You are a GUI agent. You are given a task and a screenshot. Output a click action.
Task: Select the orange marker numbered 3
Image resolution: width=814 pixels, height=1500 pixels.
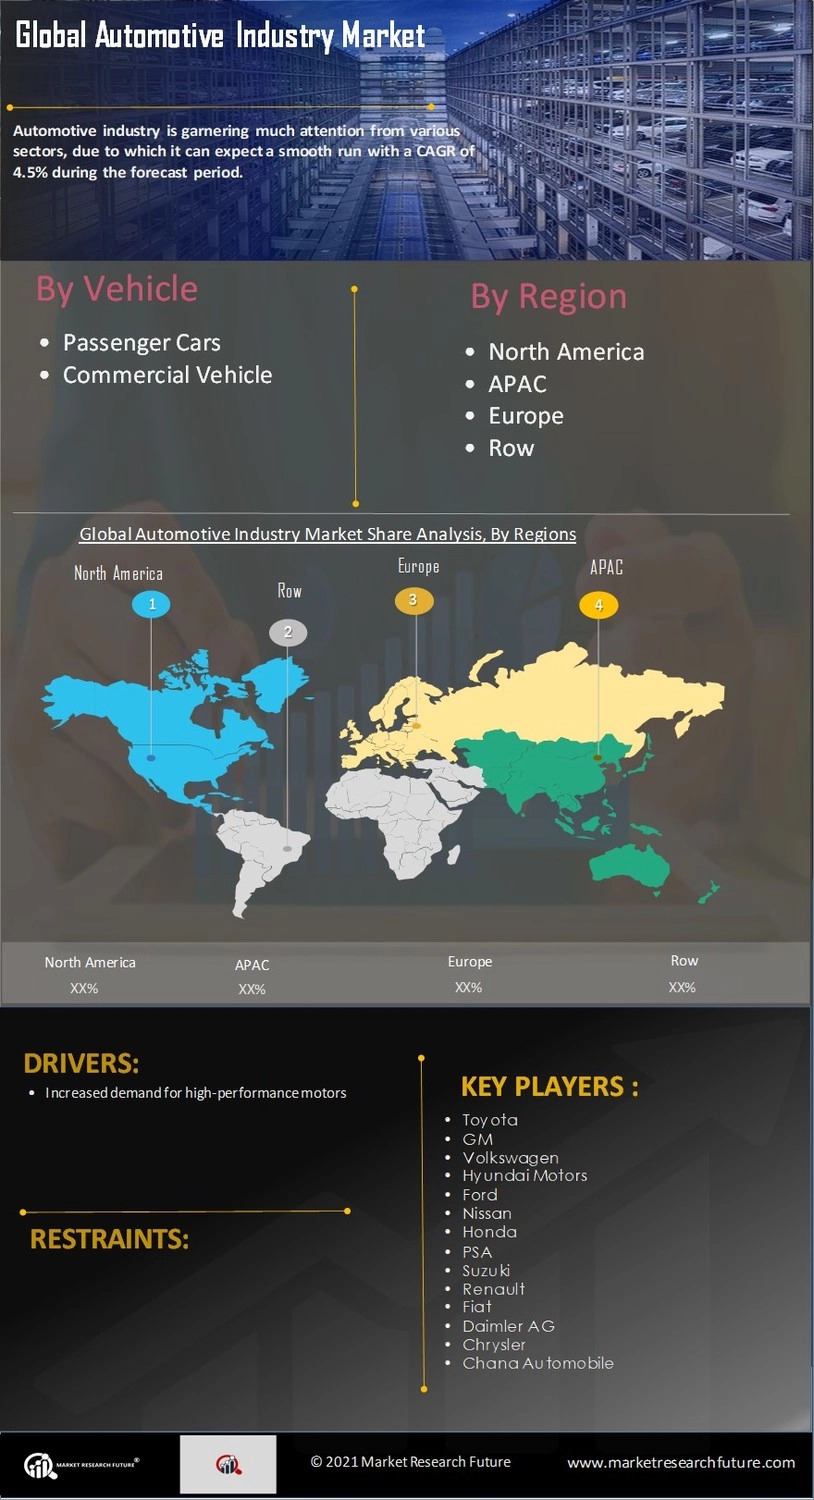point(413,600)
